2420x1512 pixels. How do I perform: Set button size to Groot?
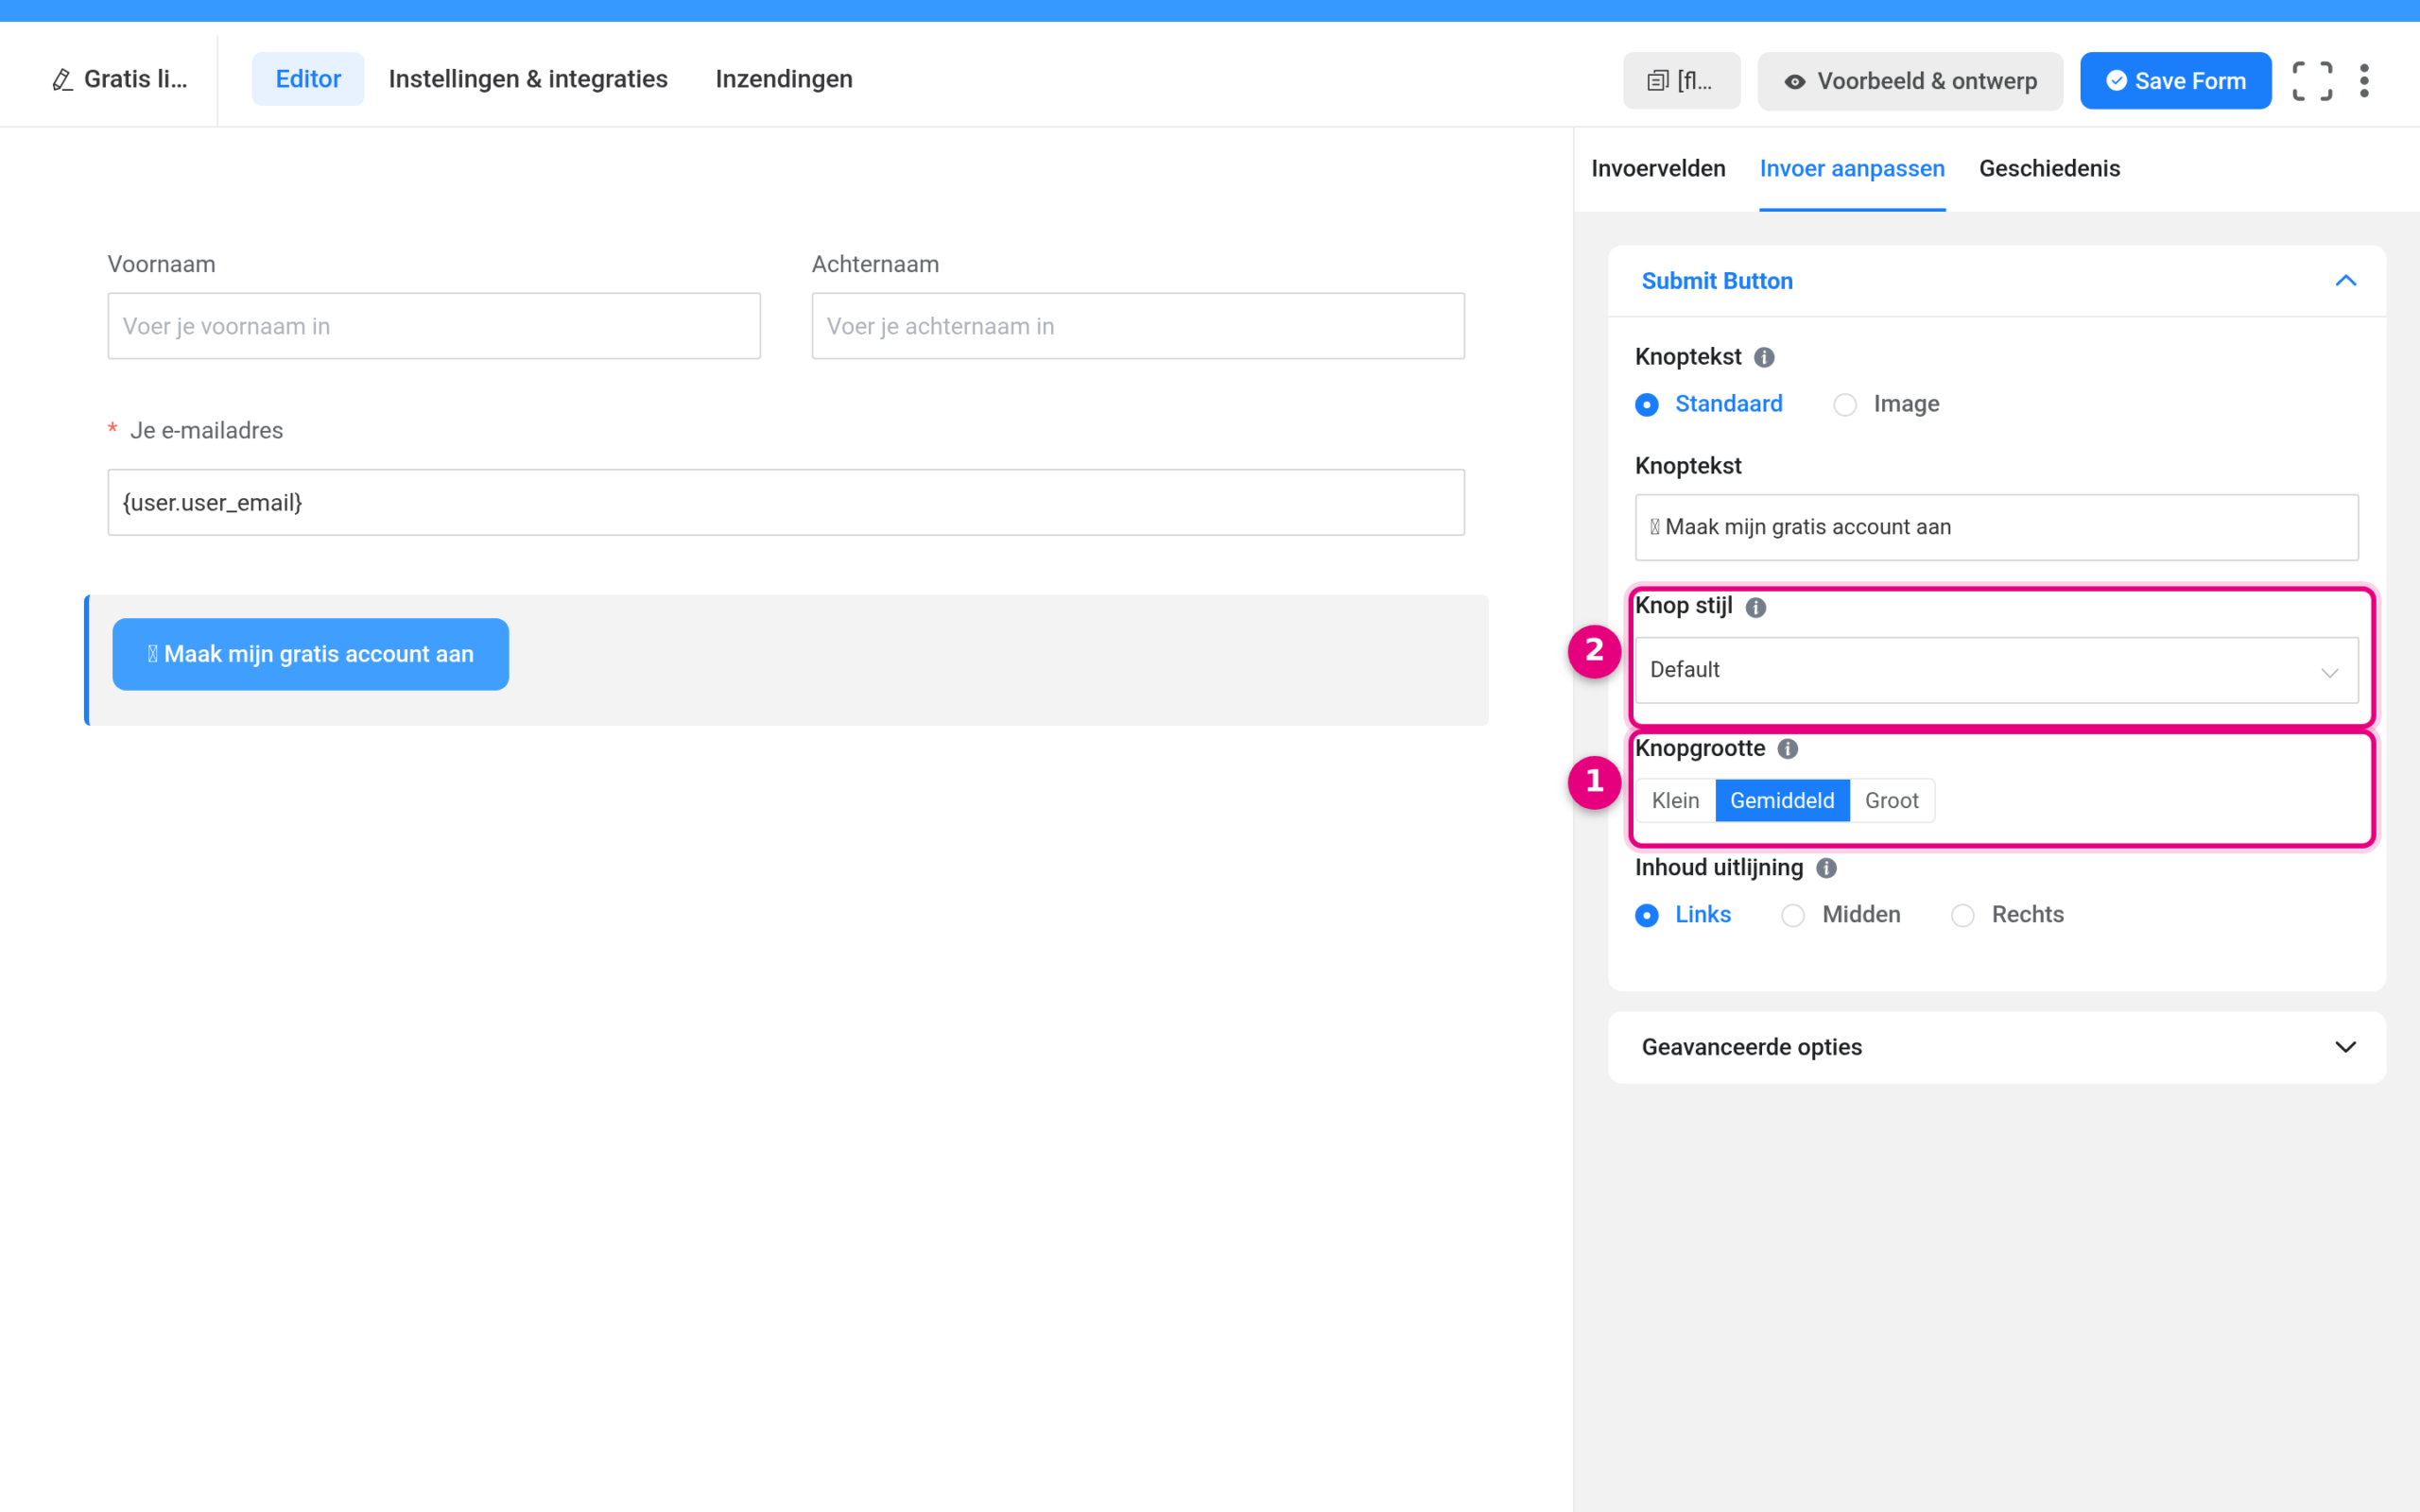coord(1891,800)
